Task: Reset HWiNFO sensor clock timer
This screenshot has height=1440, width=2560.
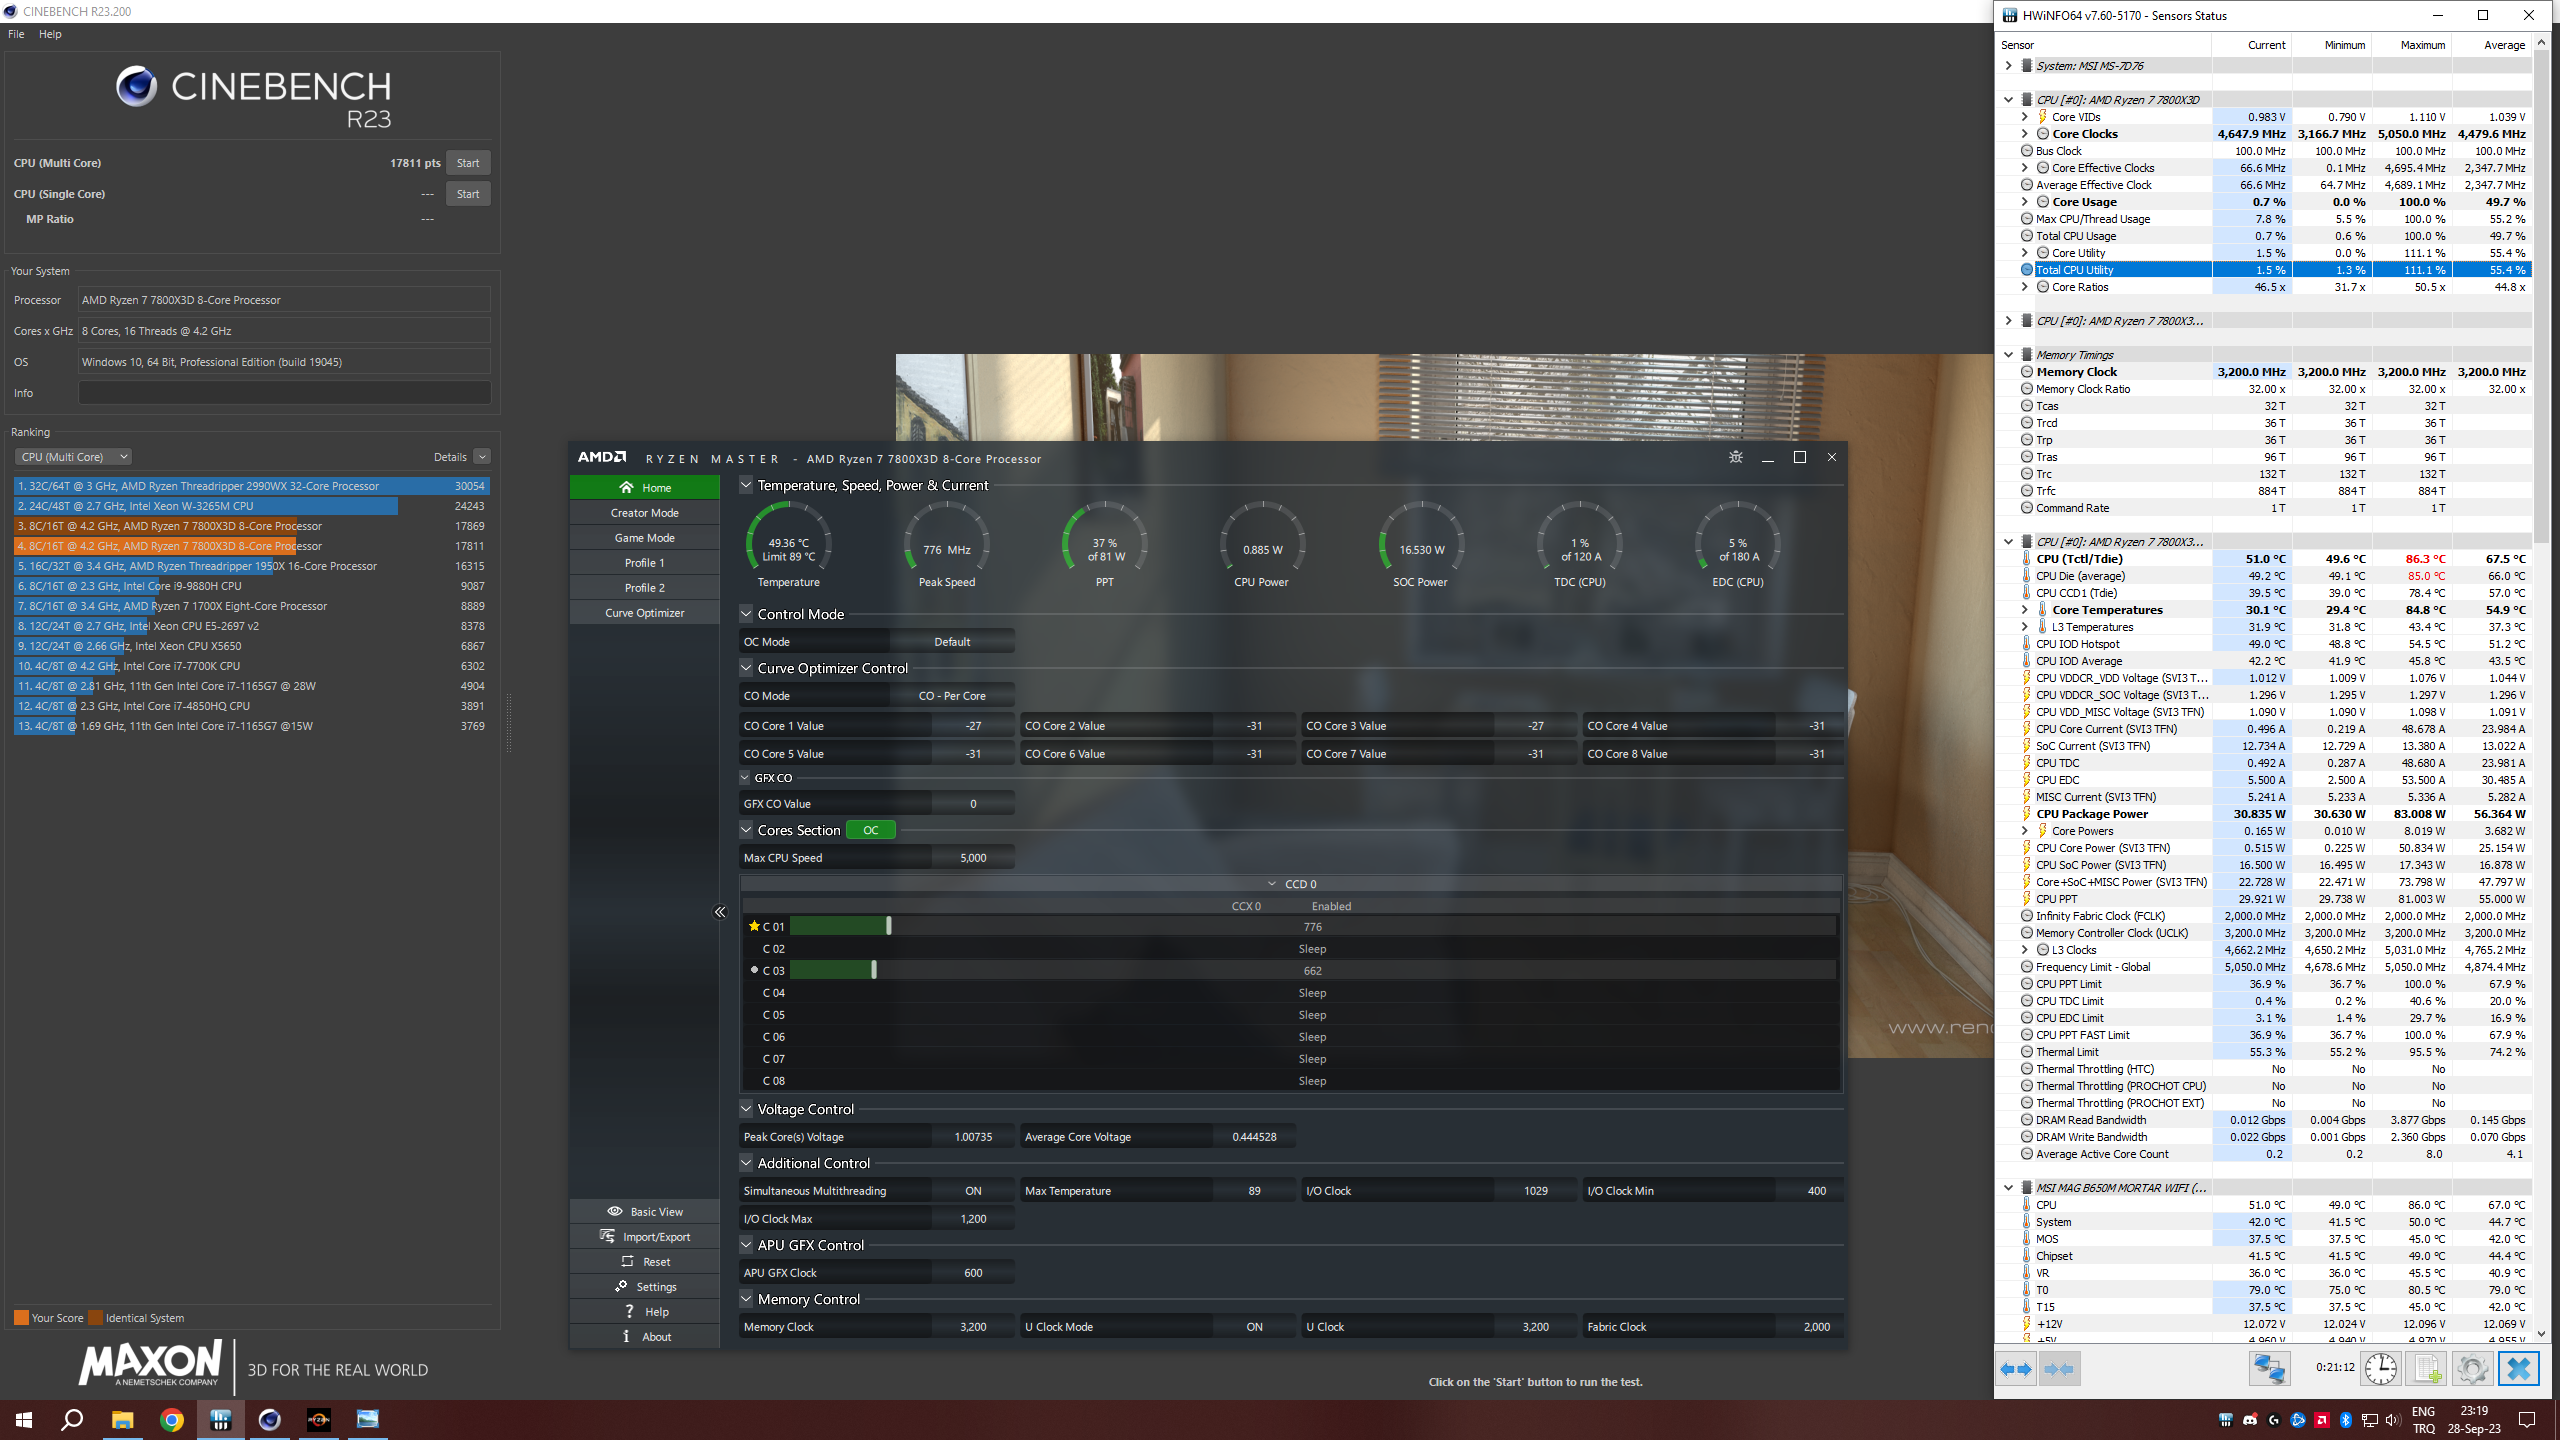Action: 2381,1369
